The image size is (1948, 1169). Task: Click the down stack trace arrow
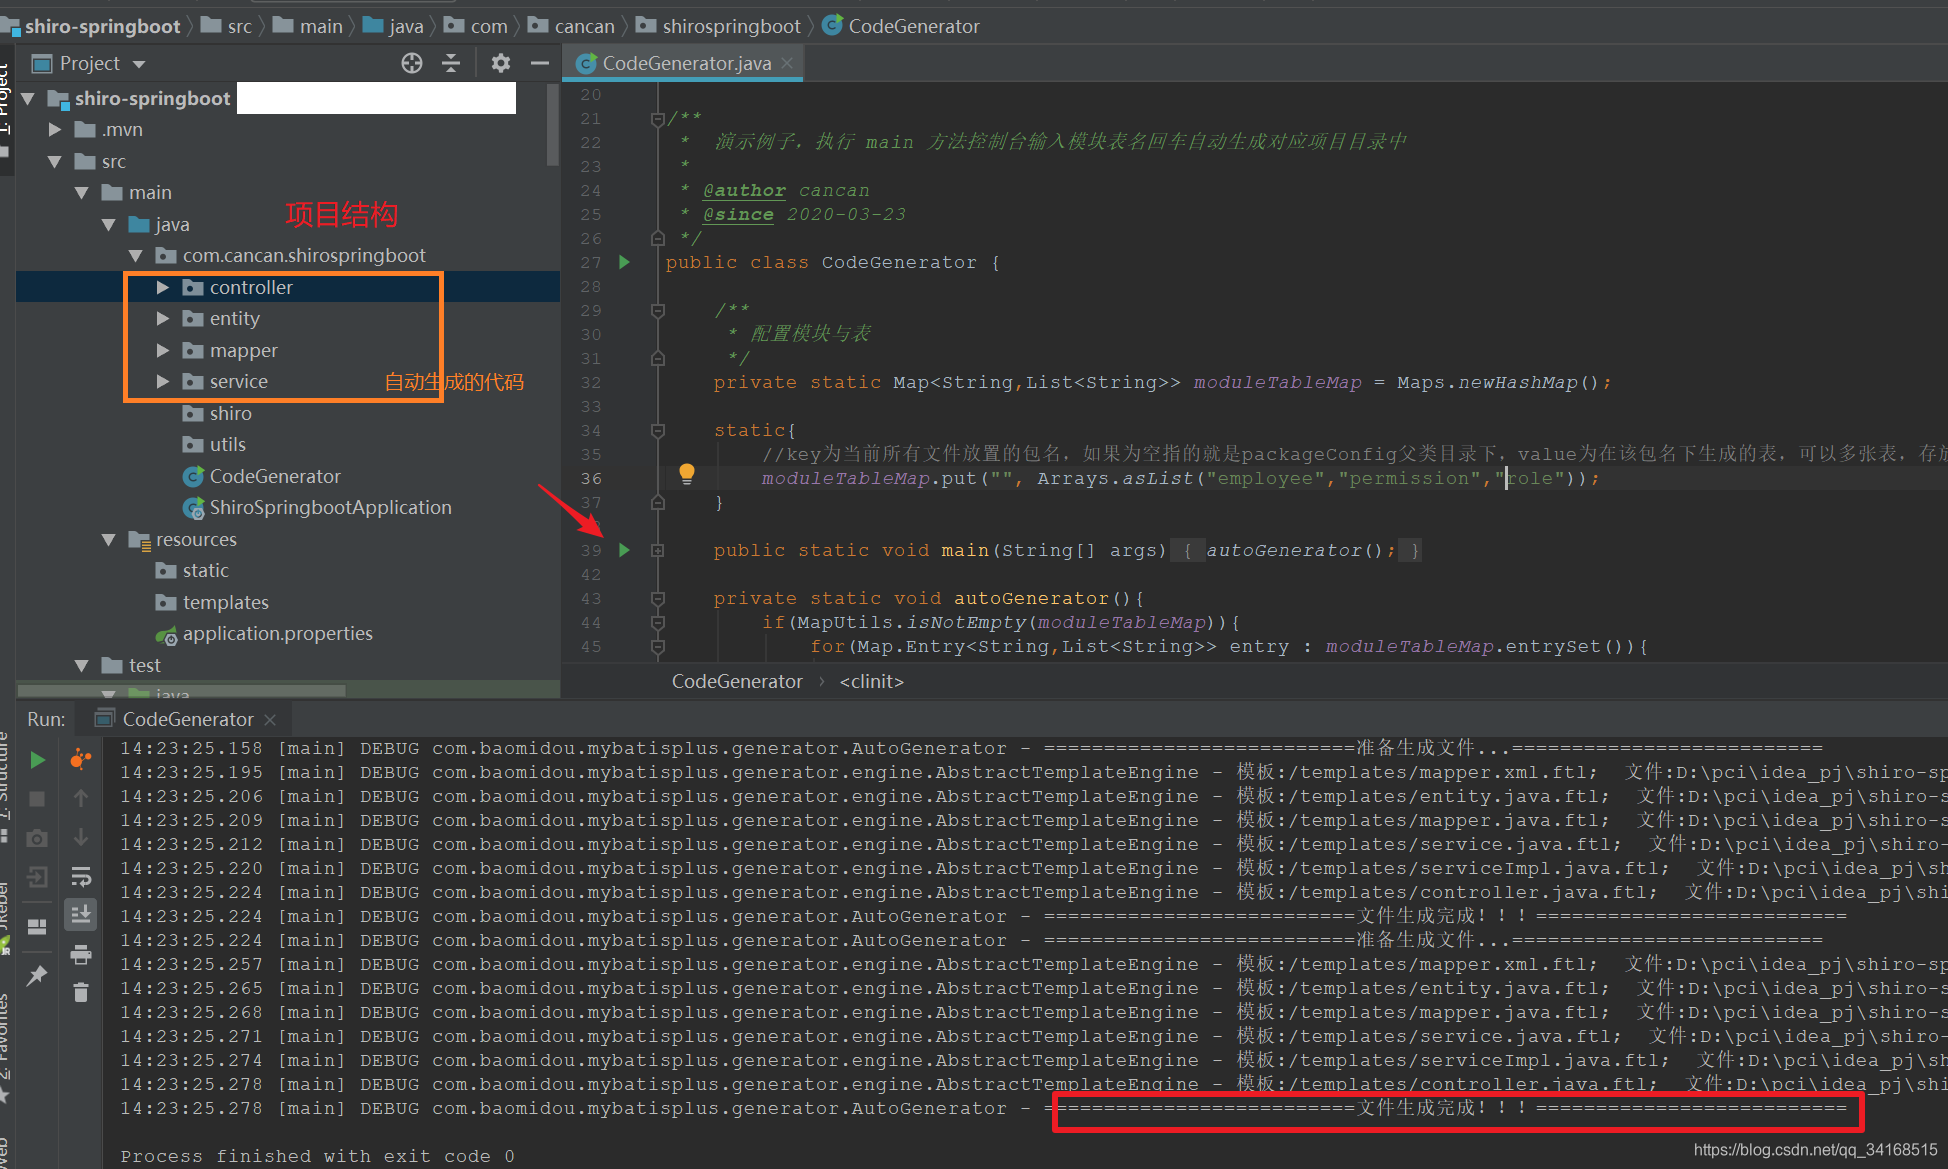tap(81, 837)
